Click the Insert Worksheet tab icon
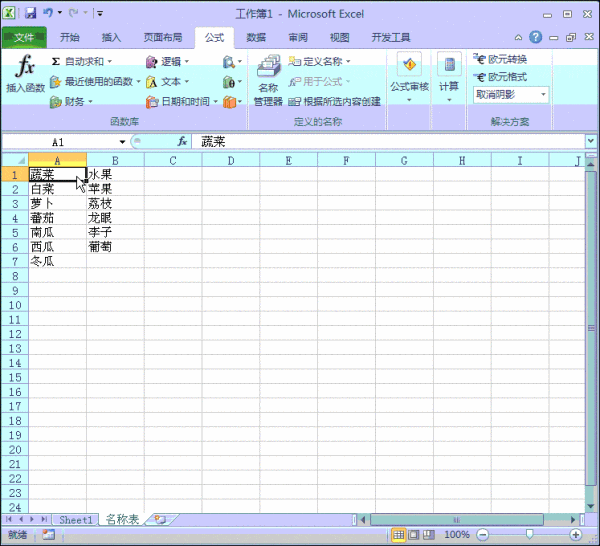 (161, 519)
